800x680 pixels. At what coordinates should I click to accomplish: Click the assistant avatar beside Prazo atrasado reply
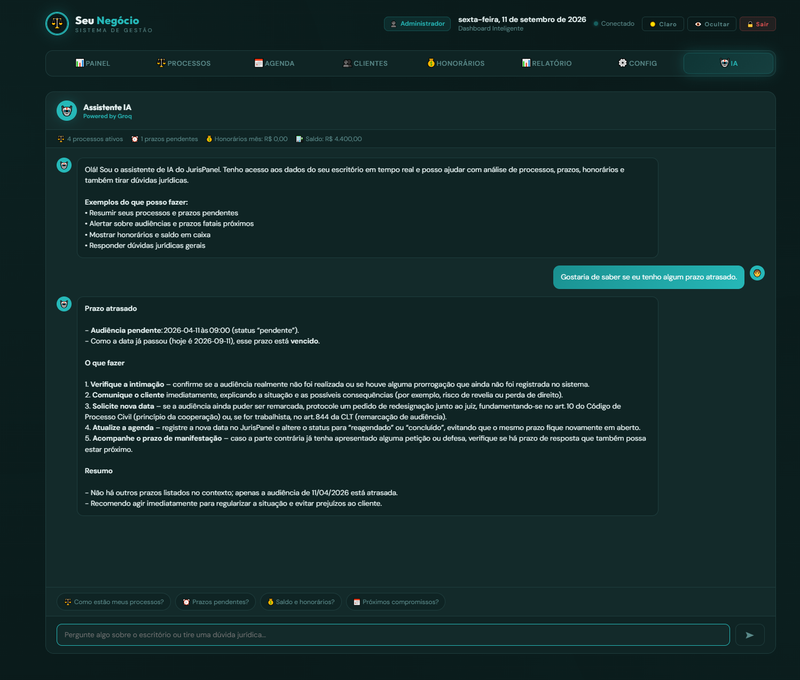pyautogui.click(x=64, y=304)
